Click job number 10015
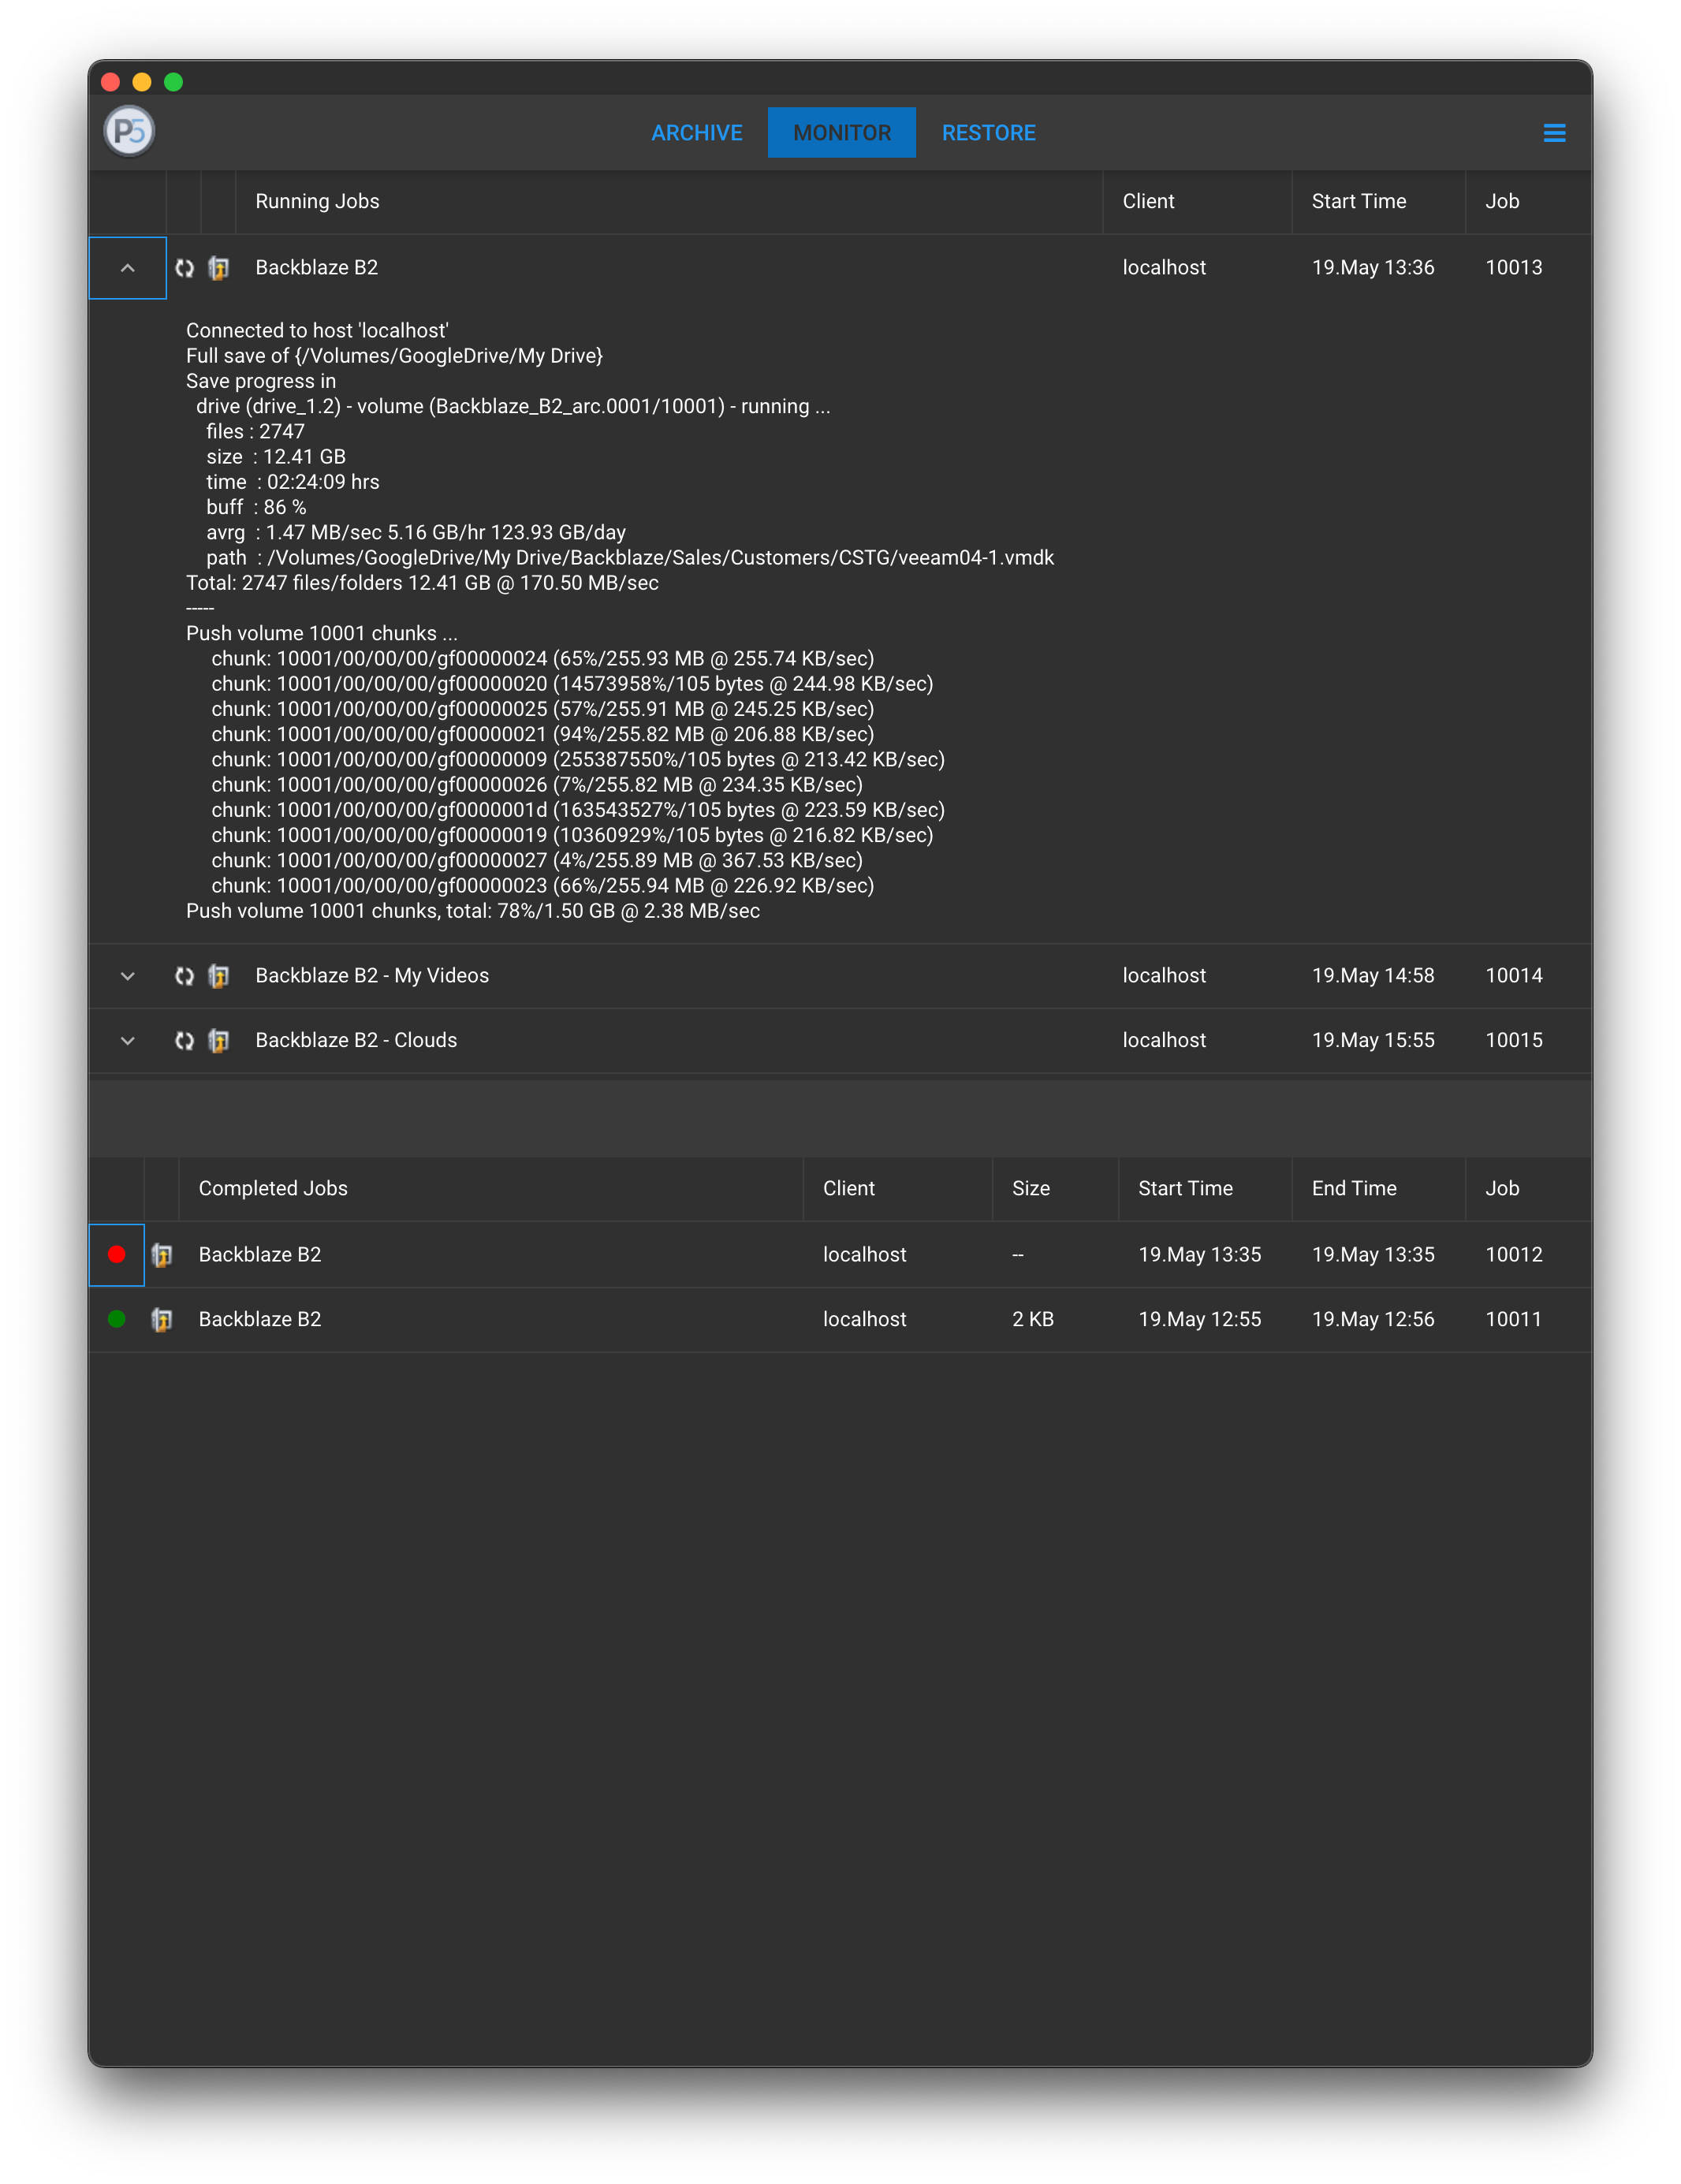 tap(1514, 1041)
